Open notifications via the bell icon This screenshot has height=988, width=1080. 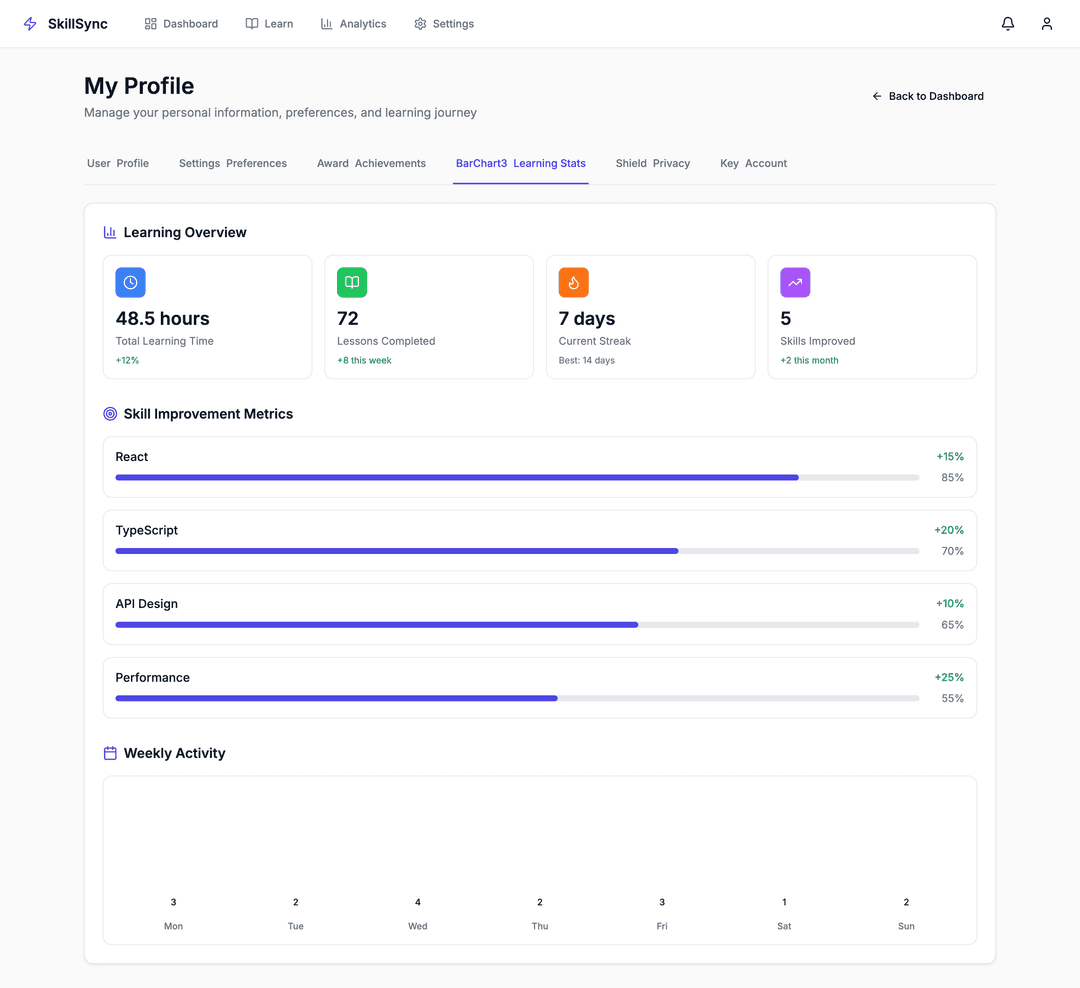pyautogui.click(x=1008, y=24)
